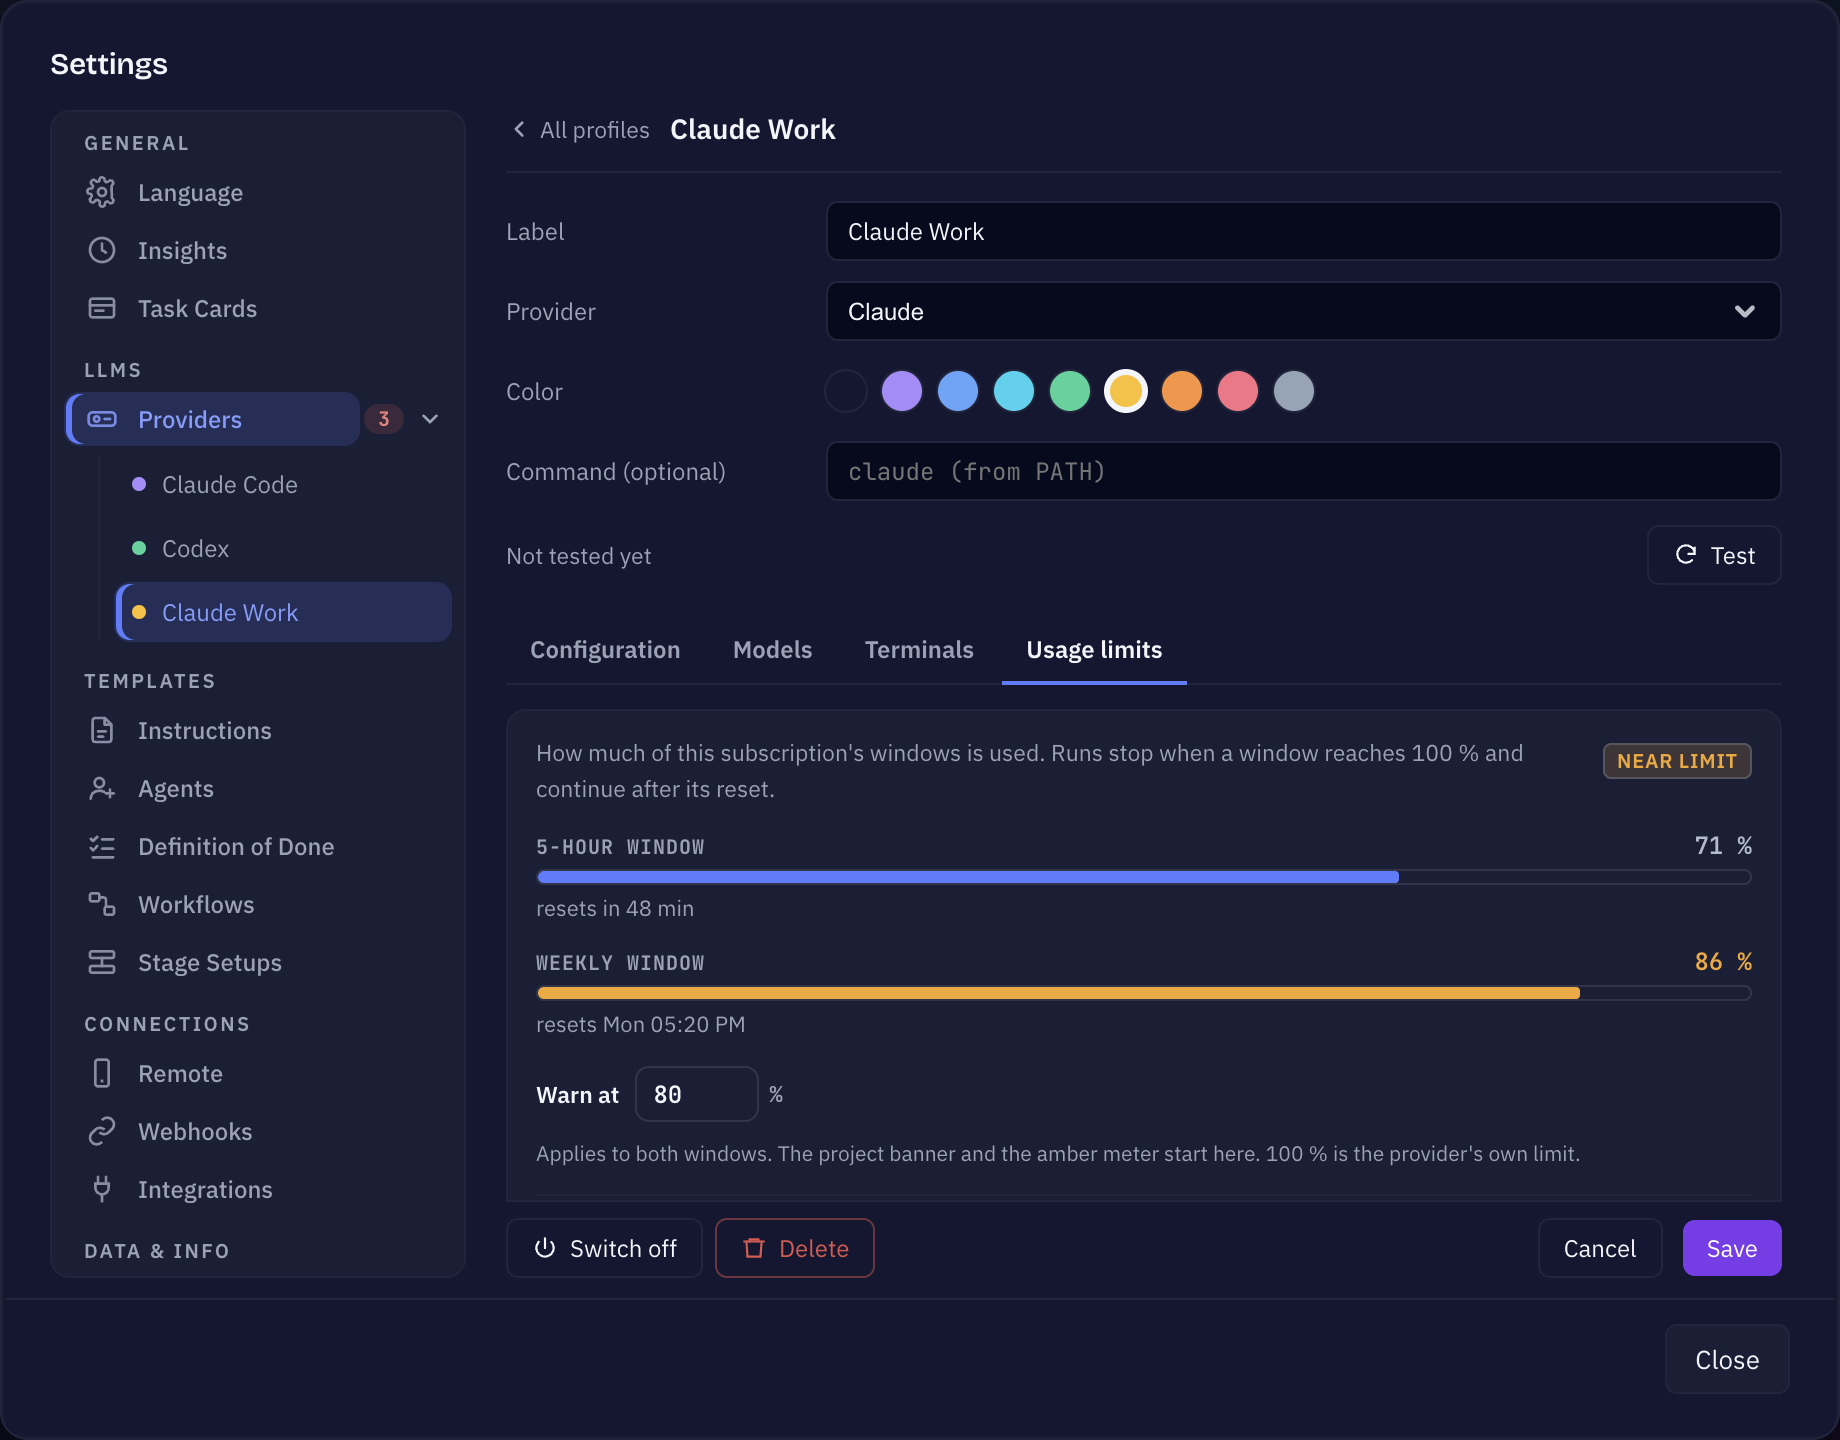Click the providers count badge 3

coord(384,419)
